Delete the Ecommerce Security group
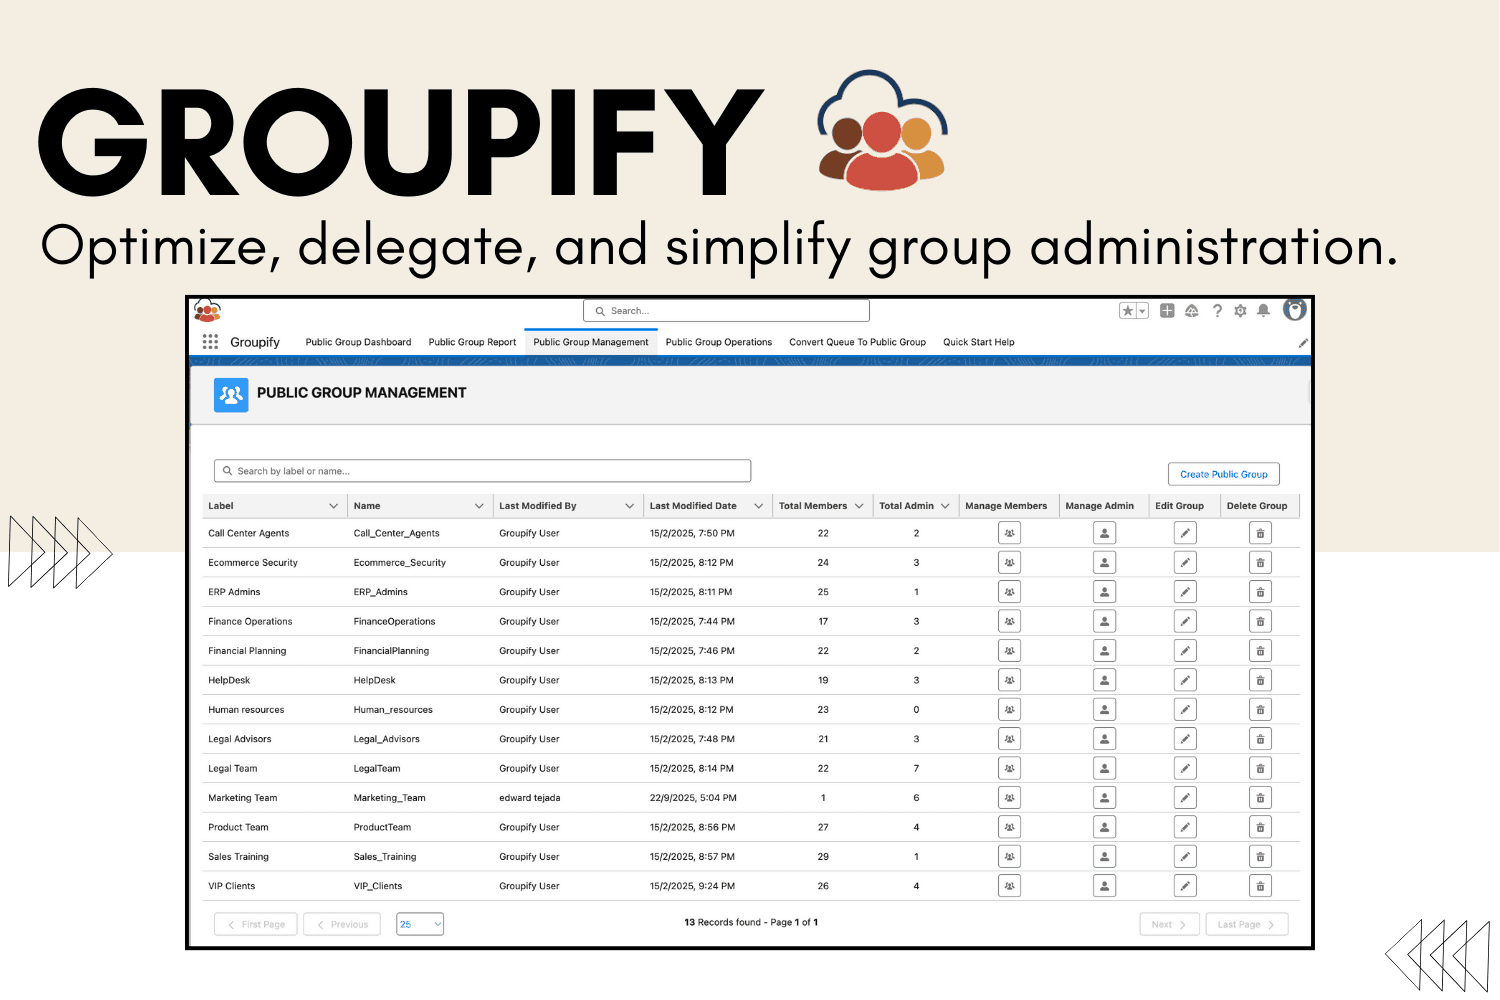 (x=1260, y=563)
